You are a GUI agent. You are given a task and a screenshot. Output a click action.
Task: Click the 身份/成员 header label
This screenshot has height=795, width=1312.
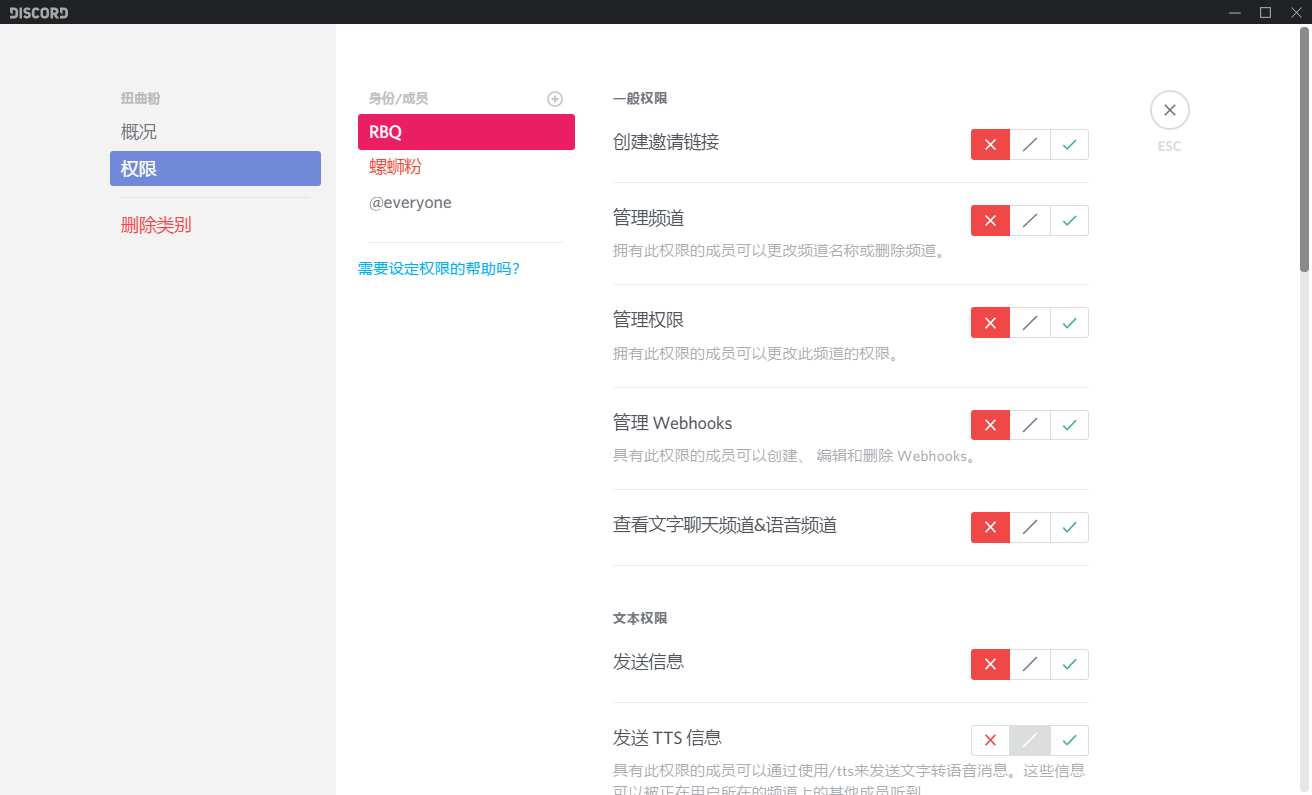(x=398, y=99)
